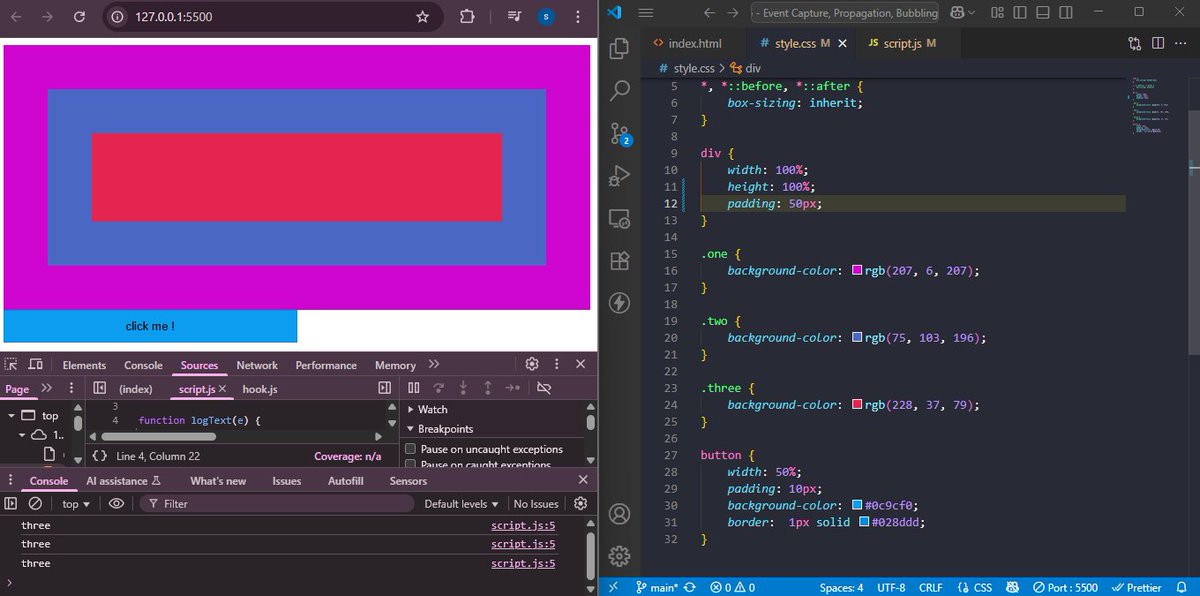Switch to DevTools Network tab
Screen dimensions: 1200x596
[257, 365]
